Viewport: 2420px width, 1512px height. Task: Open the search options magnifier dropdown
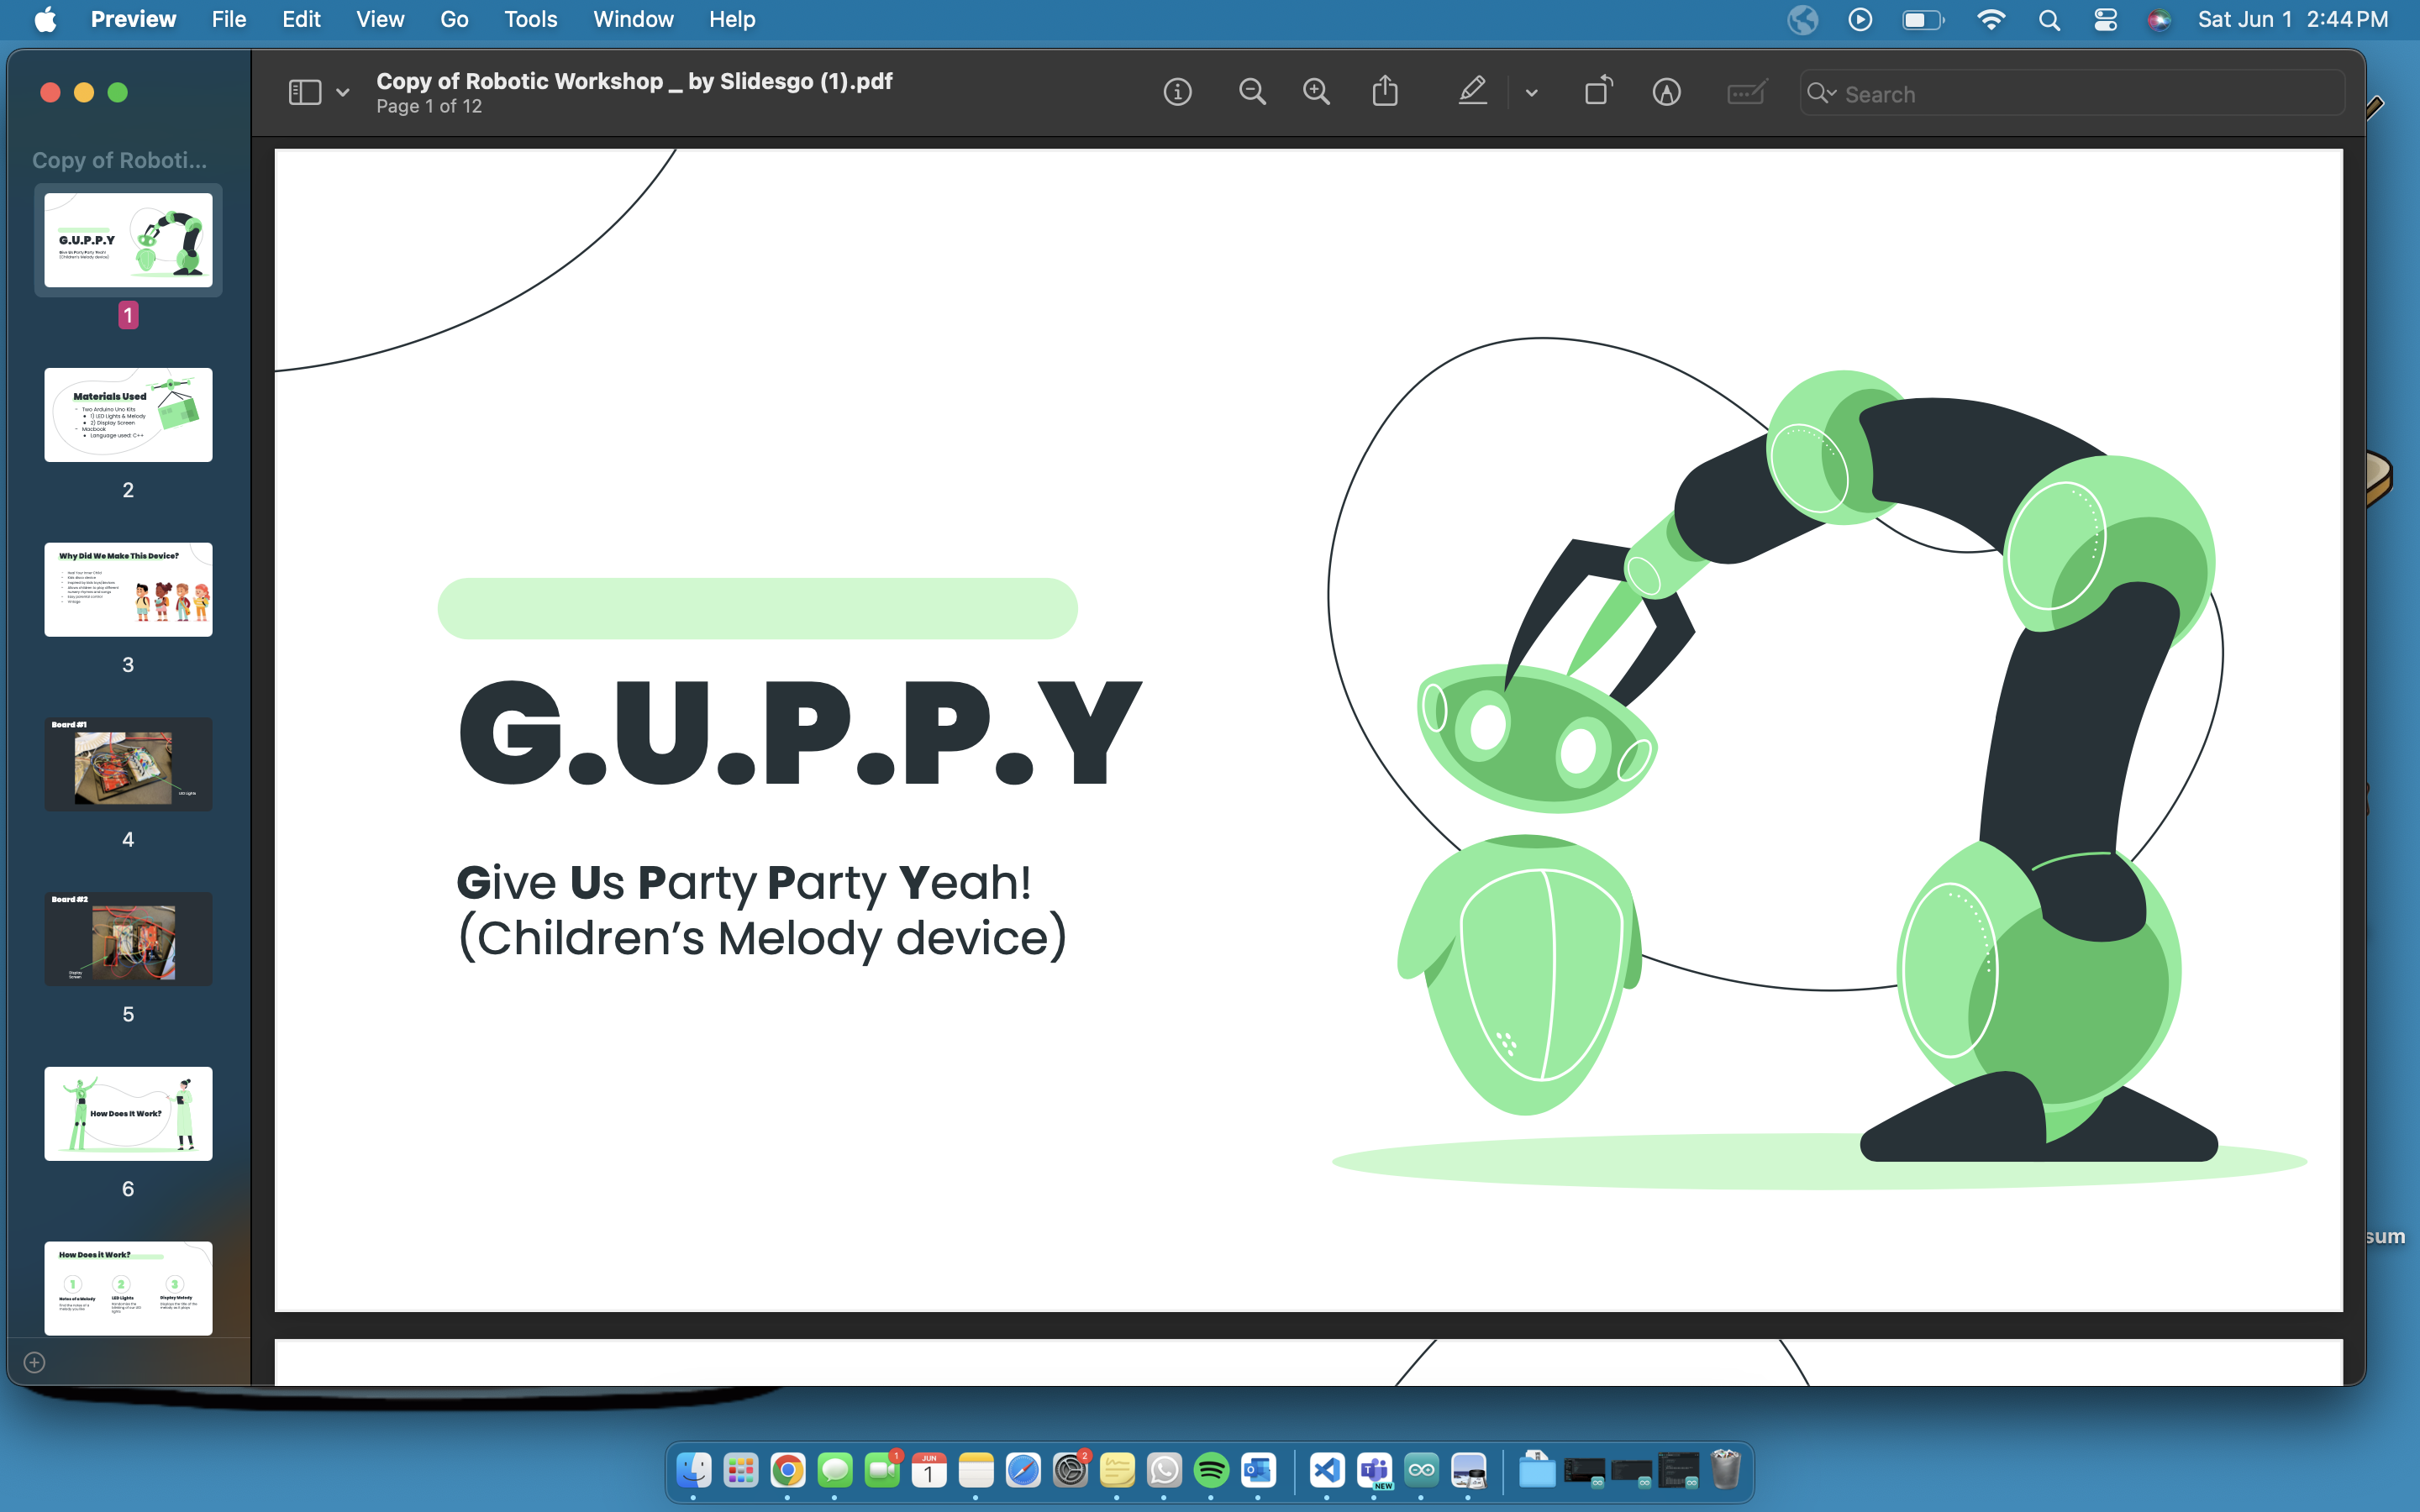[x=1821, y=93]
